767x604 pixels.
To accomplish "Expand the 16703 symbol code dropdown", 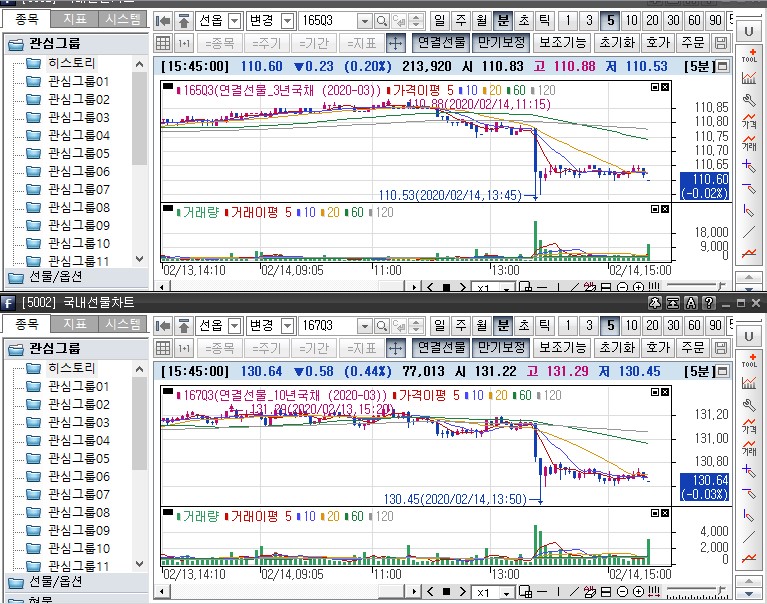I will (364, 326).
